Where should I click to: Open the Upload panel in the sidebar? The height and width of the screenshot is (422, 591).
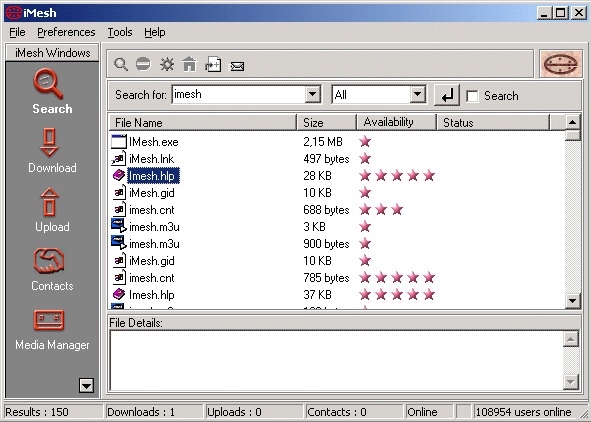point(52,209)
